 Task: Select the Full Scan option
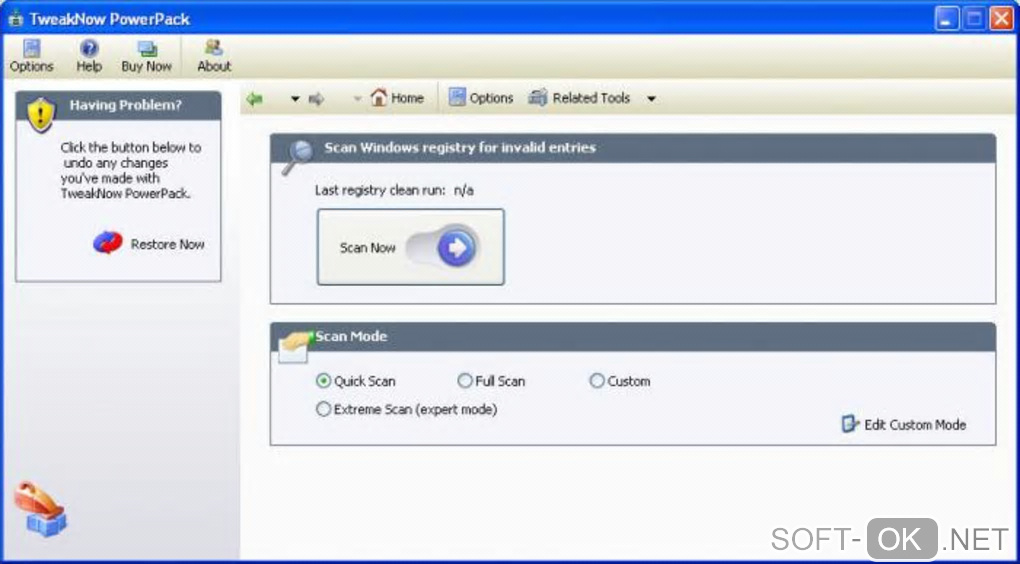pyautogui.click(x=491, y=381)
